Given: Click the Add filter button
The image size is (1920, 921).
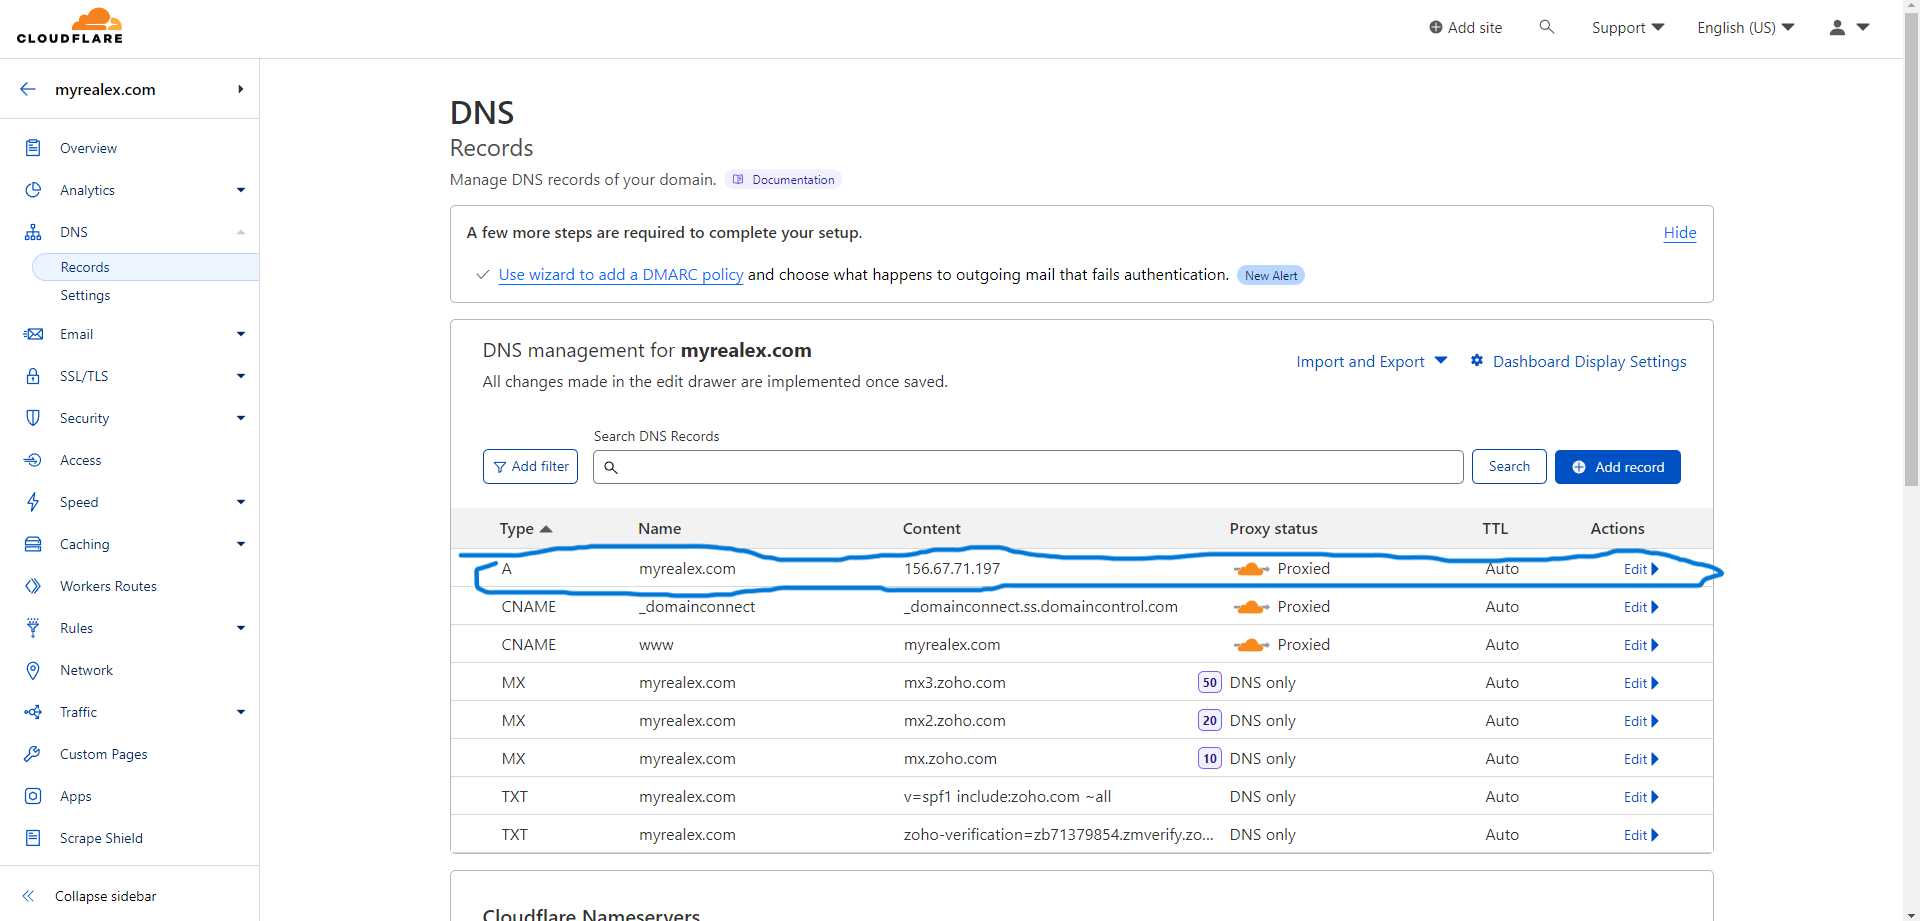Looking at the screenshot, I should (530, 467).
